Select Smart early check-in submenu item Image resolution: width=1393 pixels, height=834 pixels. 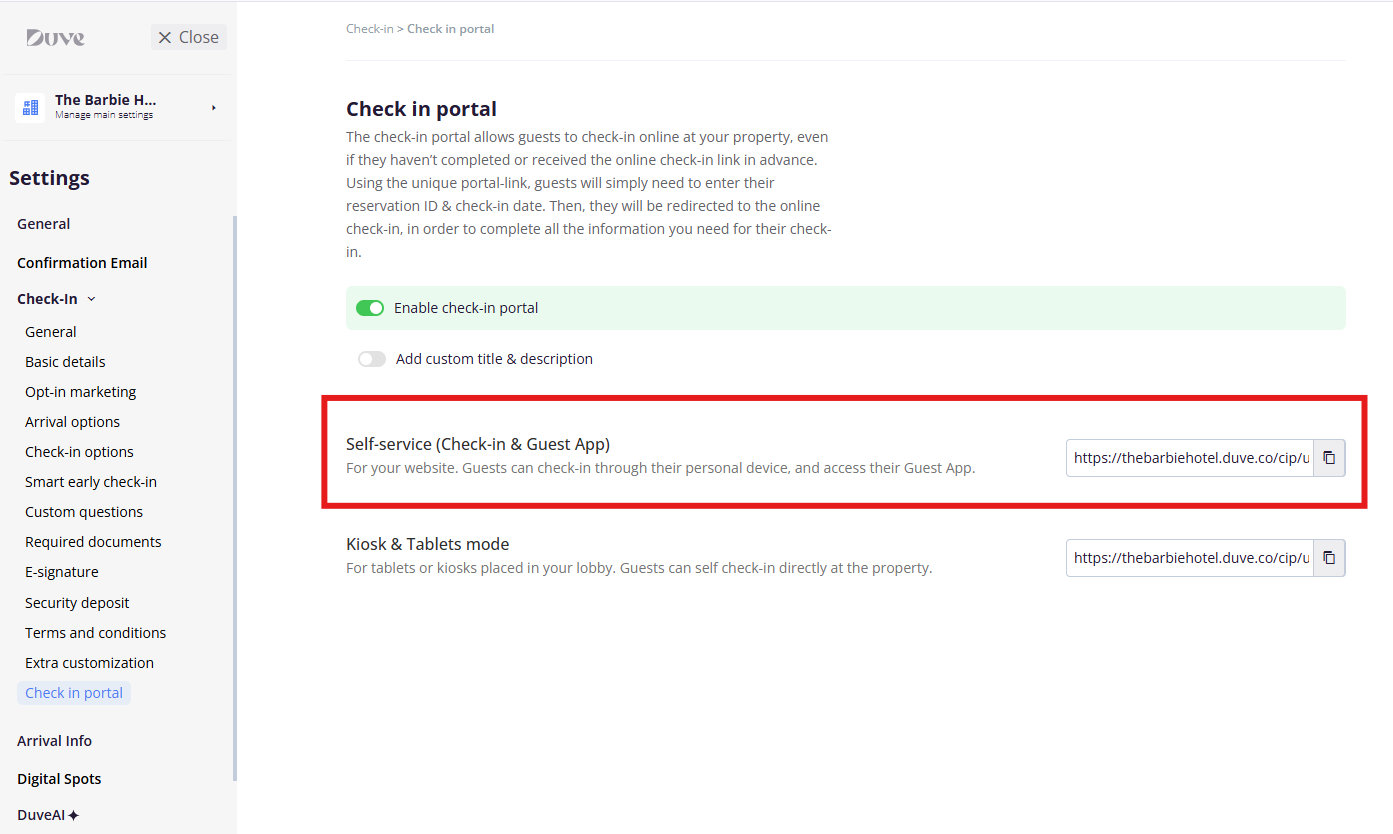pyautogui.click(x=91, y=482)
